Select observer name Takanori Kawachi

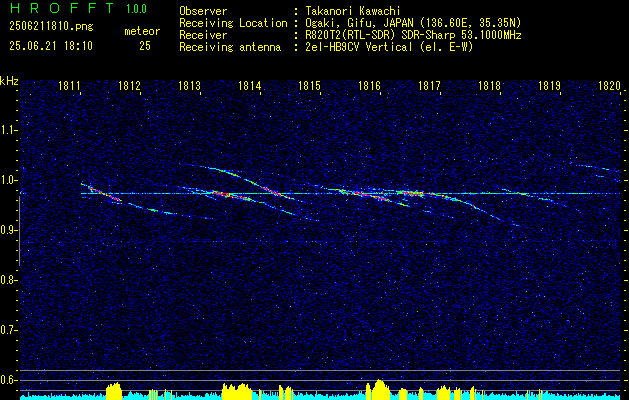(x=352, y=11)
